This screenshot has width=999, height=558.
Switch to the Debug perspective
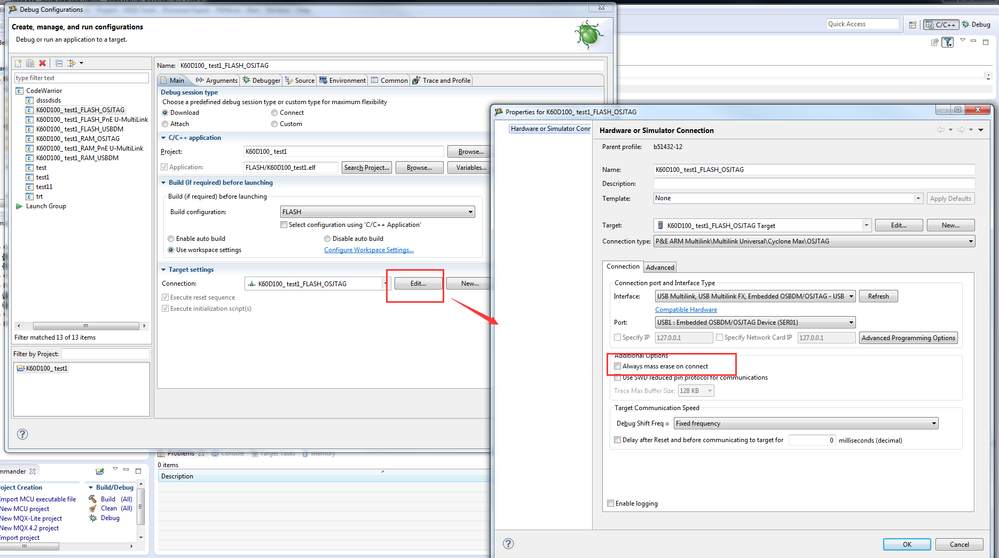(976, 24)
